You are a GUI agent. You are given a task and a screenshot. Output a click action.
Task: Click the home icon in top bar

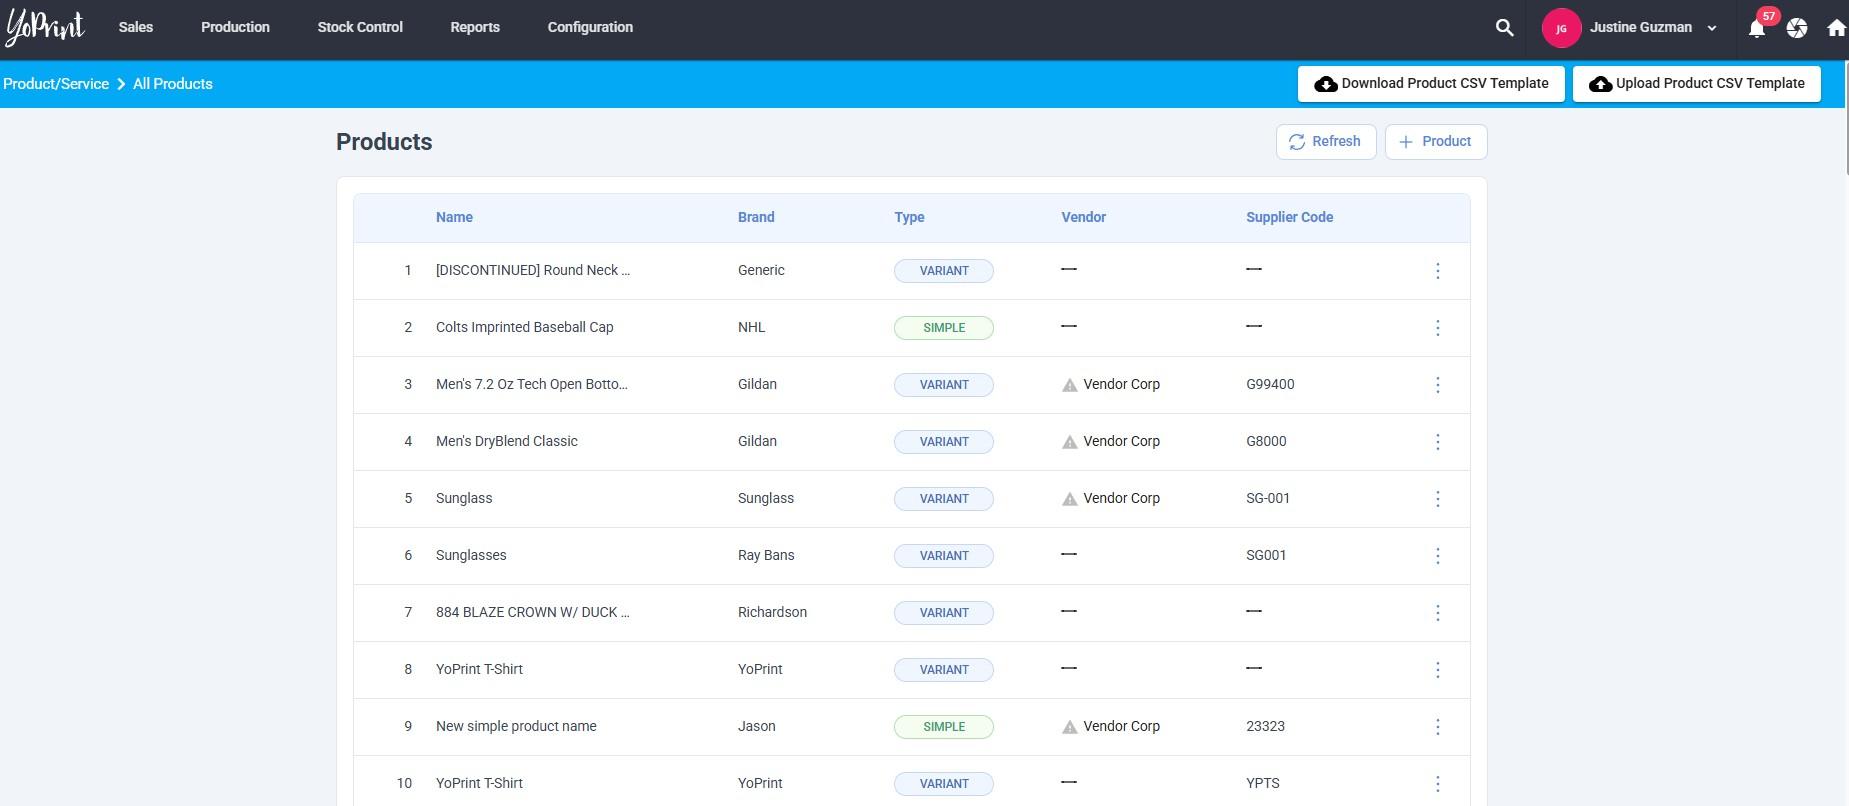click(1836, 28)
